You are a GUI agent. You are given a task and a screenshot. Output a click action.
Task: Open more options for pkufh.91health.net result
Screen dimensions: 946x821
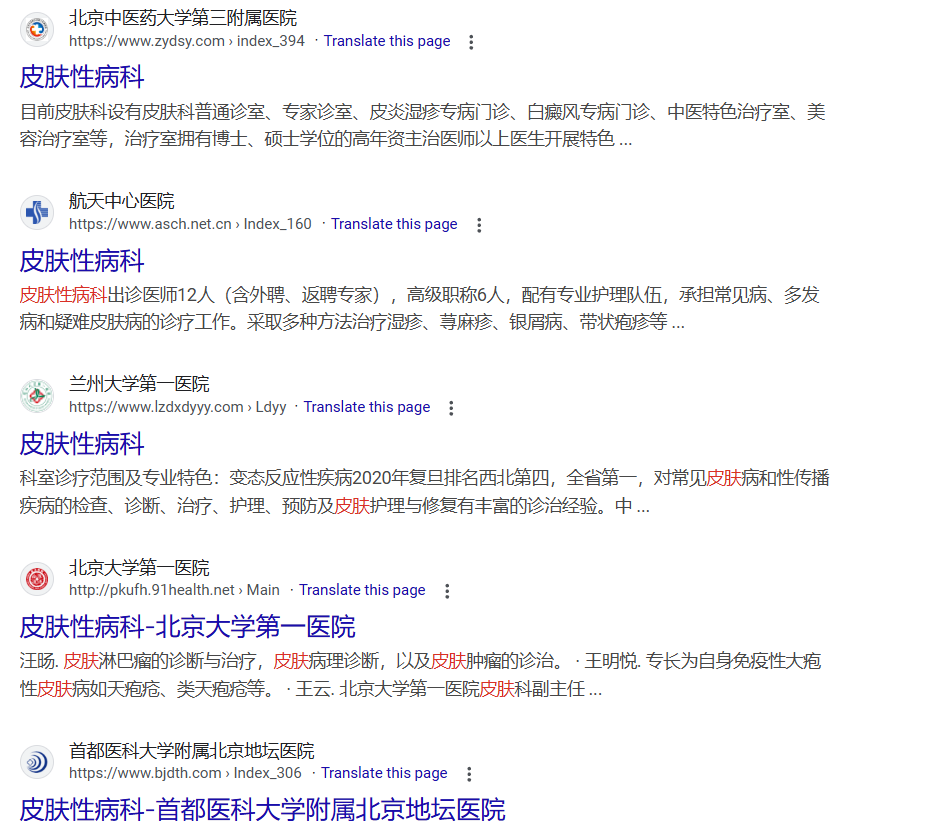tap(447, 591)
